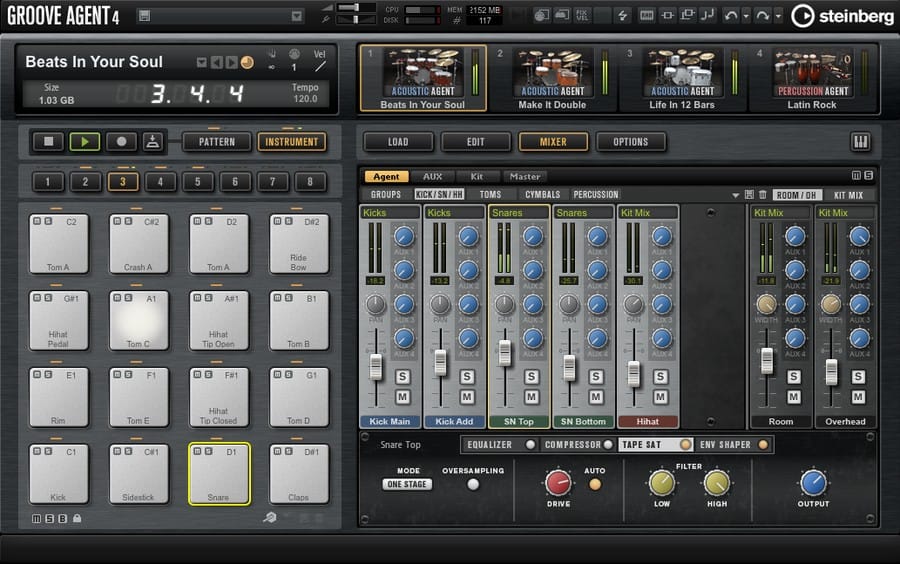Toggle the keyboard display icon at right
Viewport: 900px width, 564px height.
[860, 142]
